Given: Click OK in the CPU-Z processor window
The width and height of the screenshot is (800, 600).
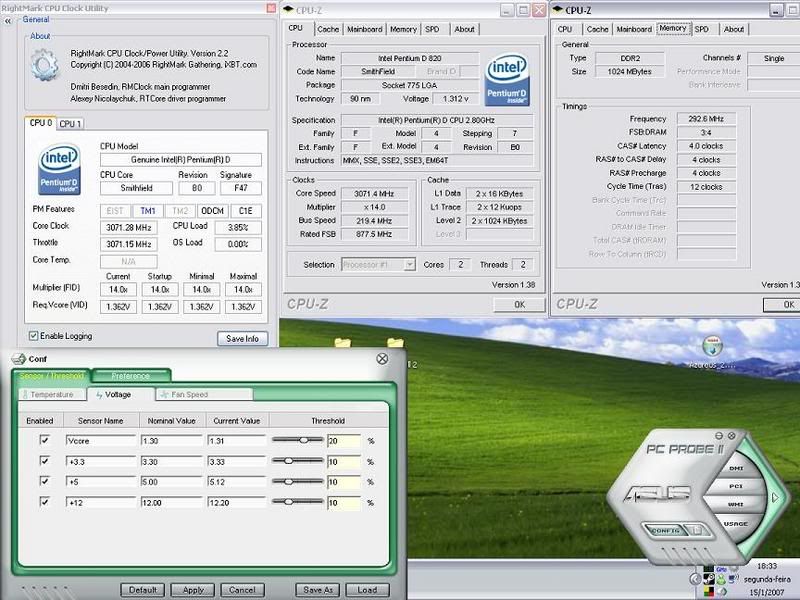Looking at the screenshot, I should 519,305.
